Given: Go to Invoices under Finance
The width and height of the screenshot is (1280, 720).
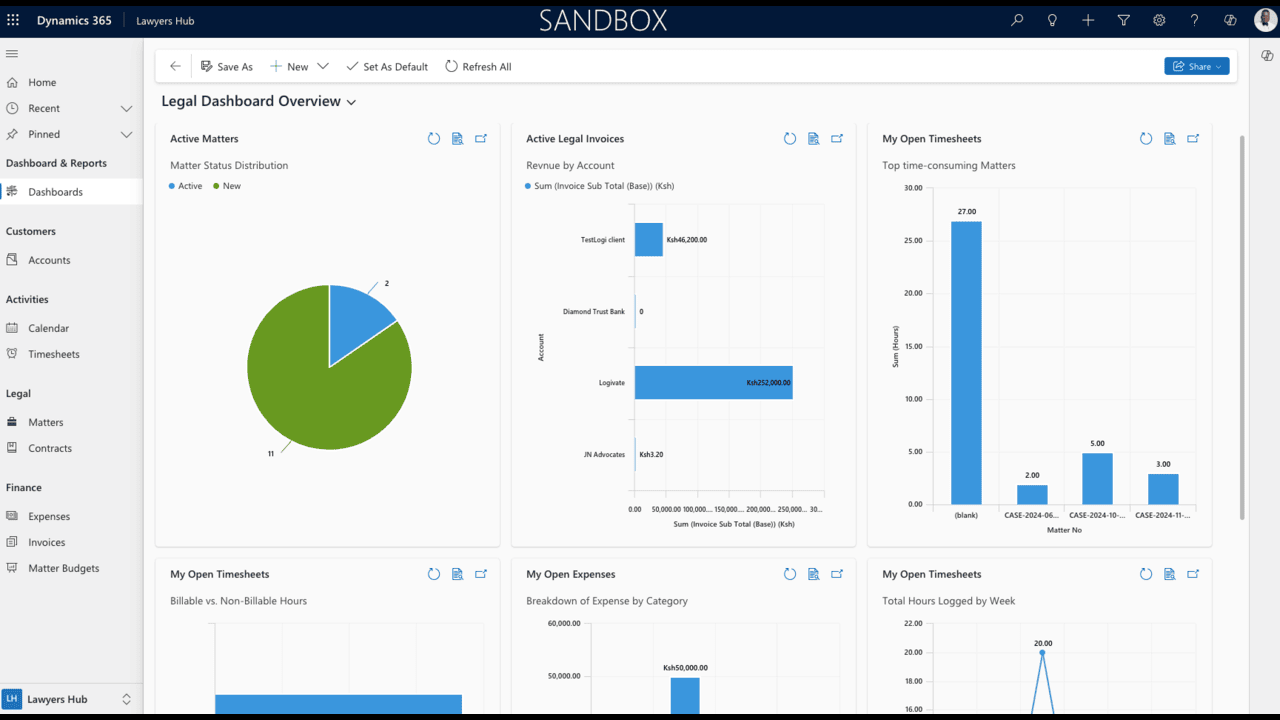Looking at the screenshot, I should [46, 542].
